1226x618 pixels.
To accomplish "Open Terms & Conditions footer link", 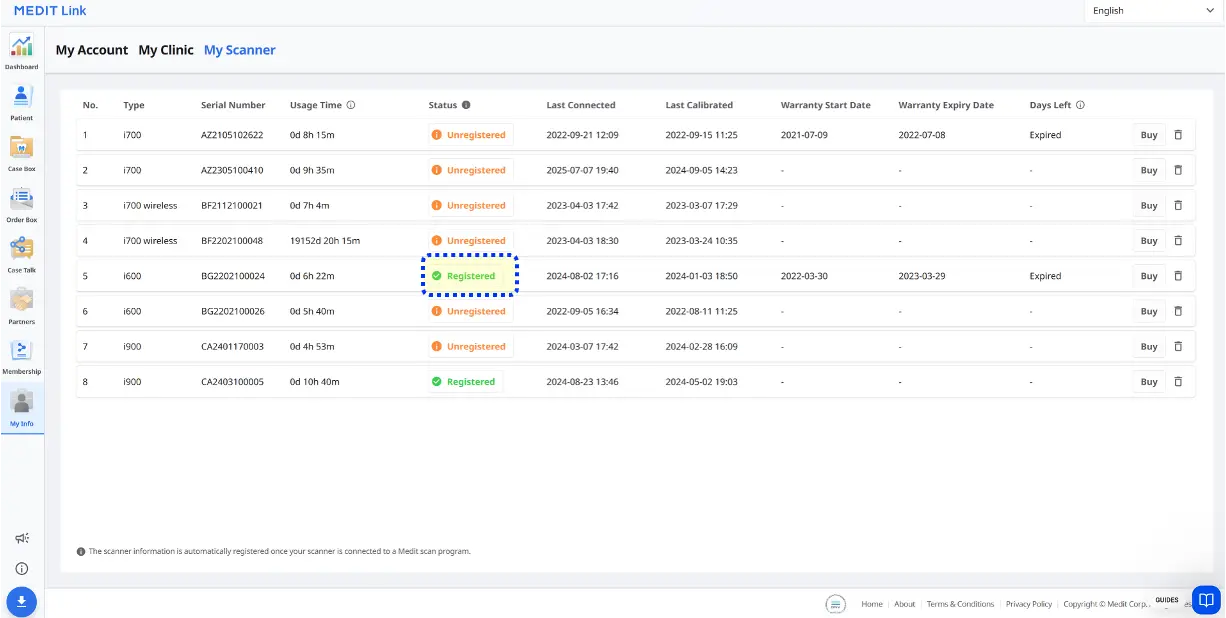I will coord(960,604).
